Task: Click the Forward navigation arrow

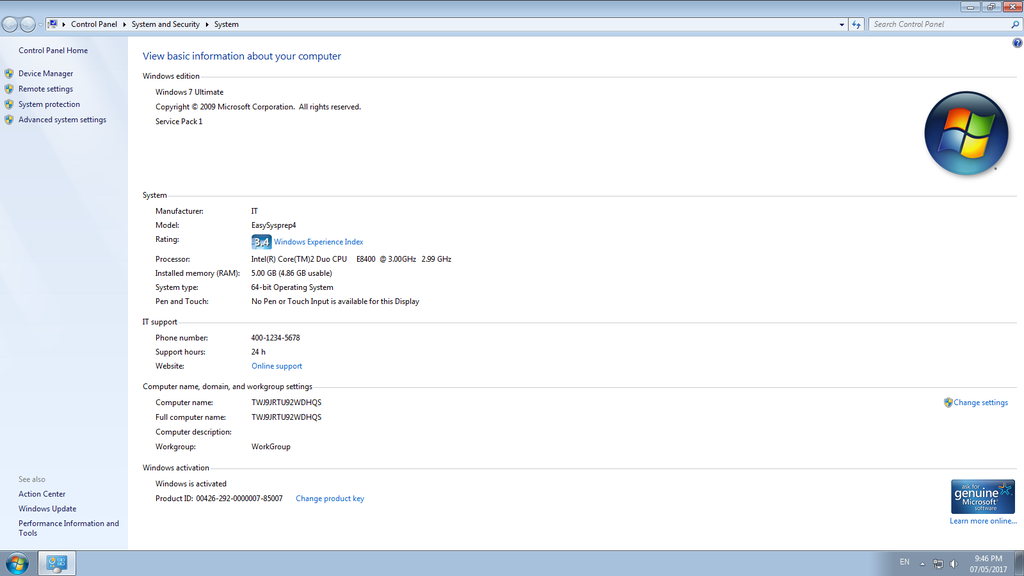Action: 27,25
